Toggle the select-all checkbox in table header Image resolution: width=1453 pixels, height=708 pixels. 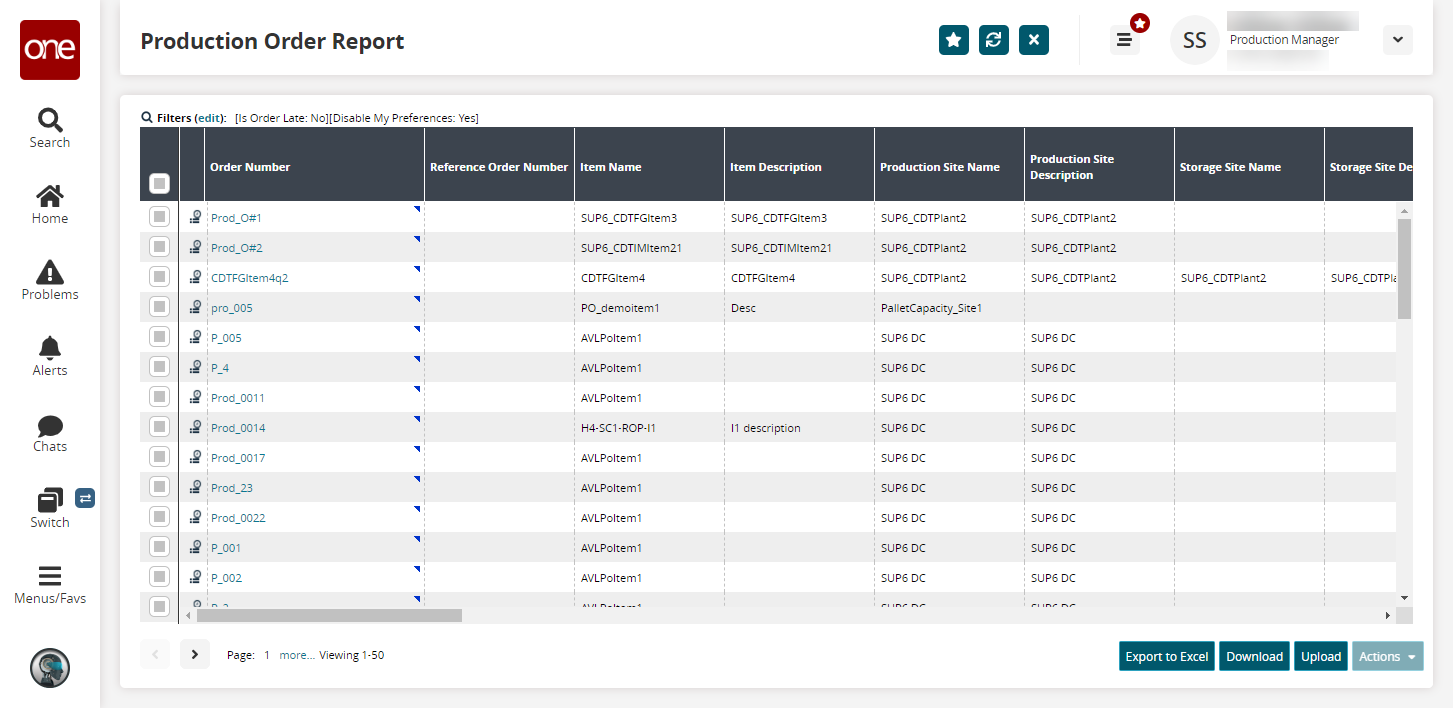(x=160, y=183)
